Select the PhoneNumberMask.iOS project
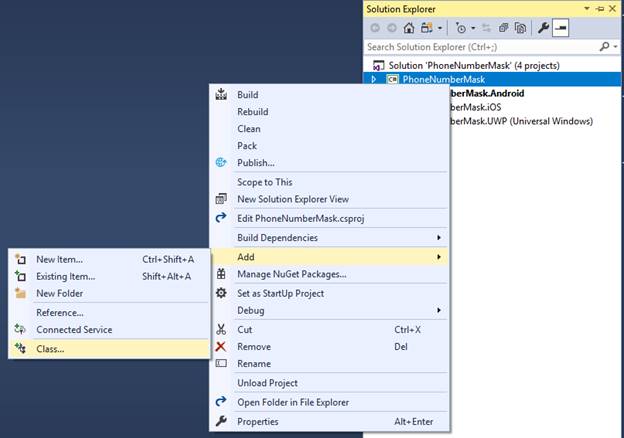This screenshot has height=438, width=624. tap(476, 107)
